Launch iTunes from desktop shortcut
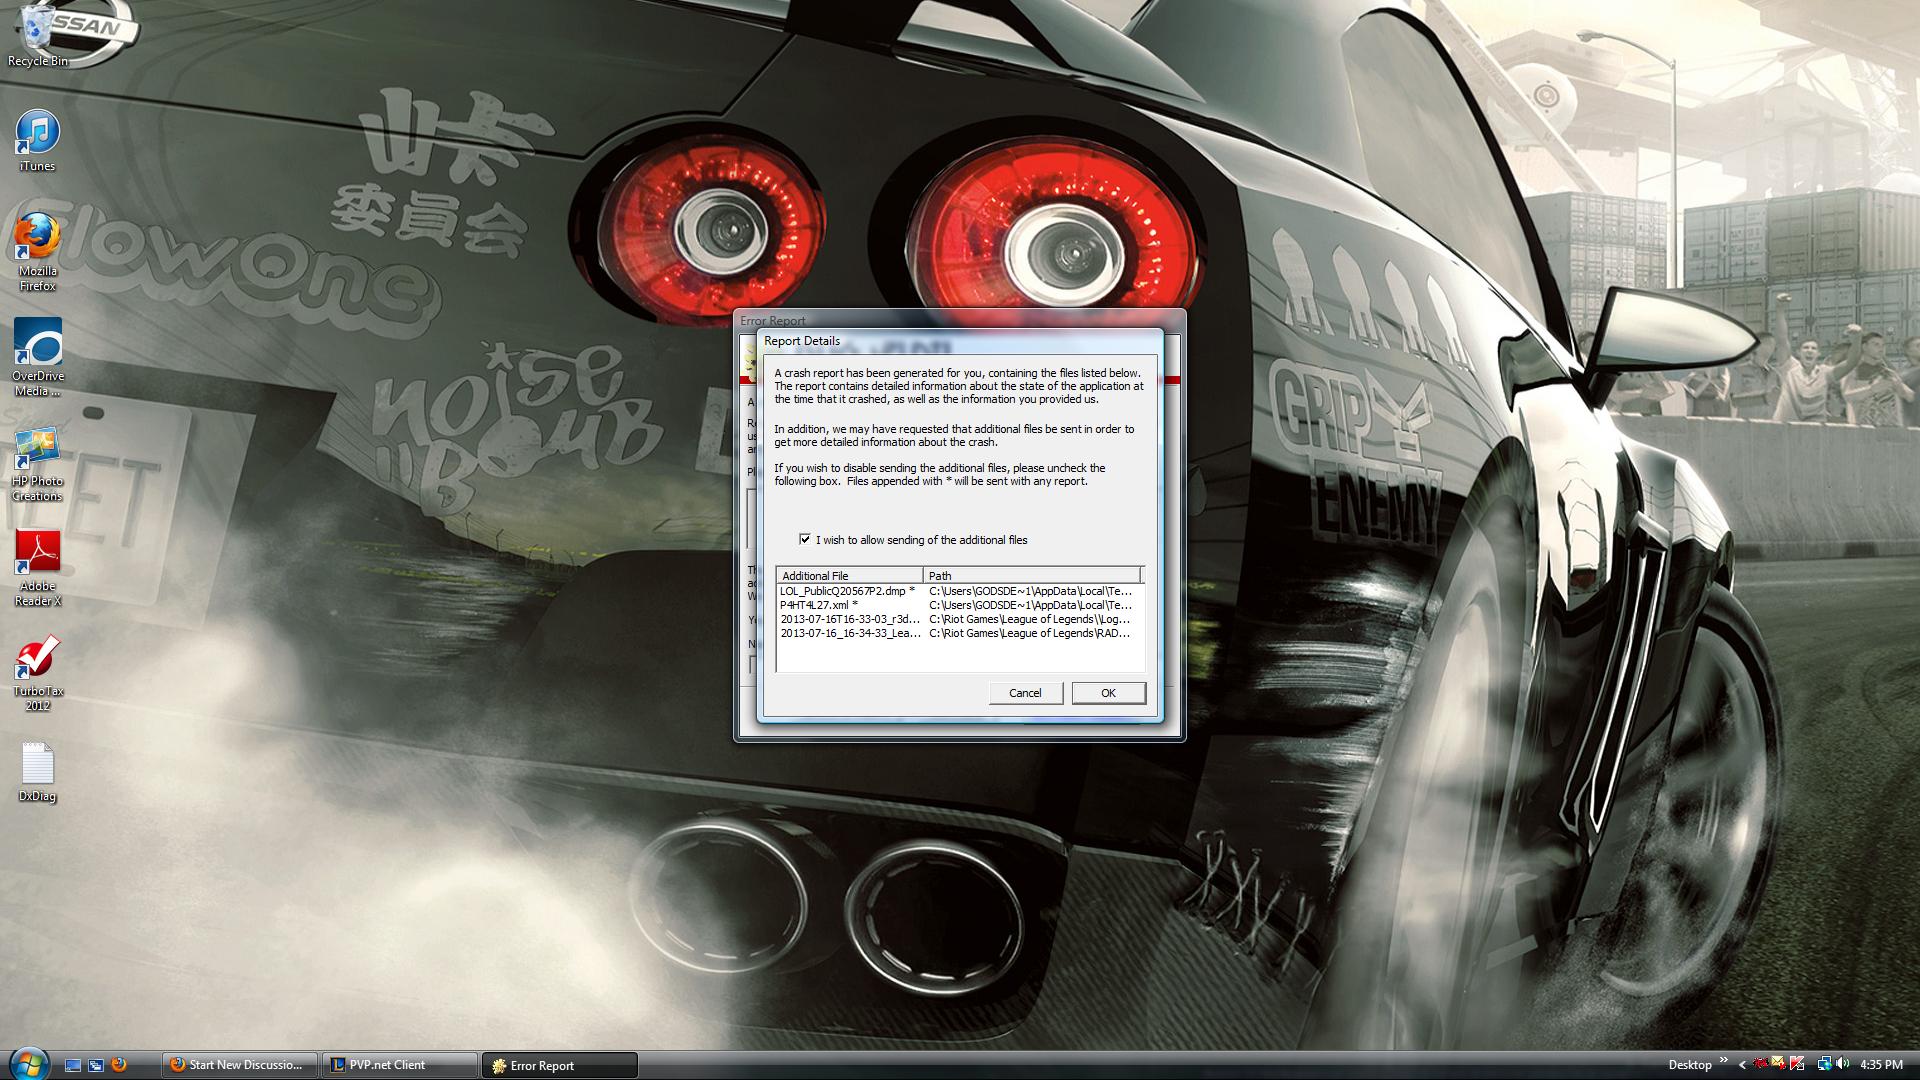 pos(38,138)
